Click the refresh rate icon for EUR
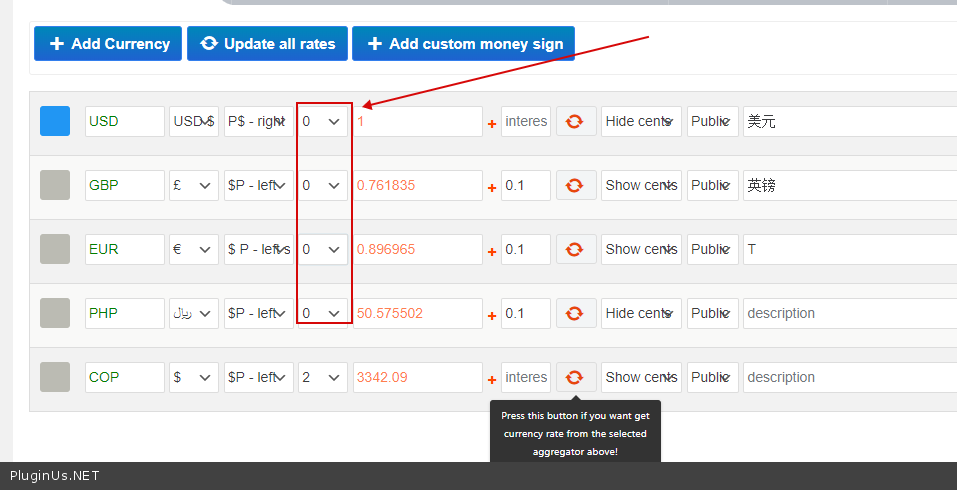The width and height of the screenshot is (957, 490). click(575, 250)
